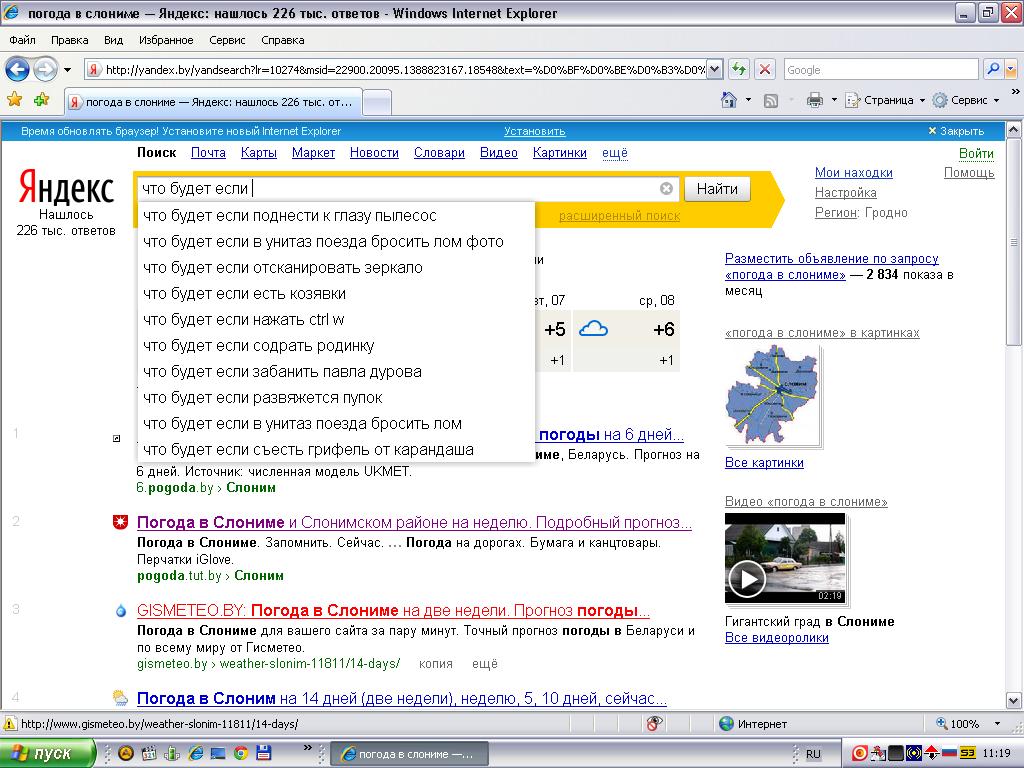This screenshot has width=1024, height=768.
Task: Focus the Google search box in toolbar
Action: (880, 69)
